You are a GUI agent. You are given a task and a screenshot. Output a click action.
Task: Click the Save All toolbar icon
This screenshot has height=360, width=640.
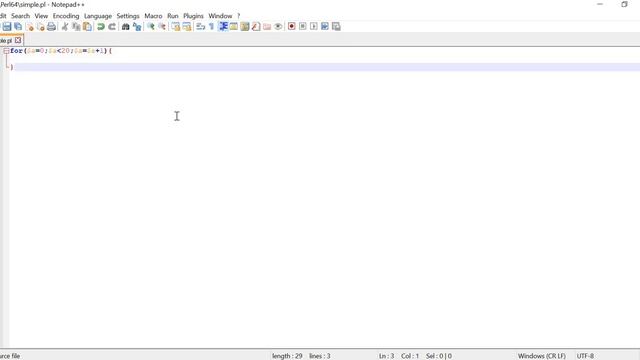pyautogui.click(x=18, y=27)
